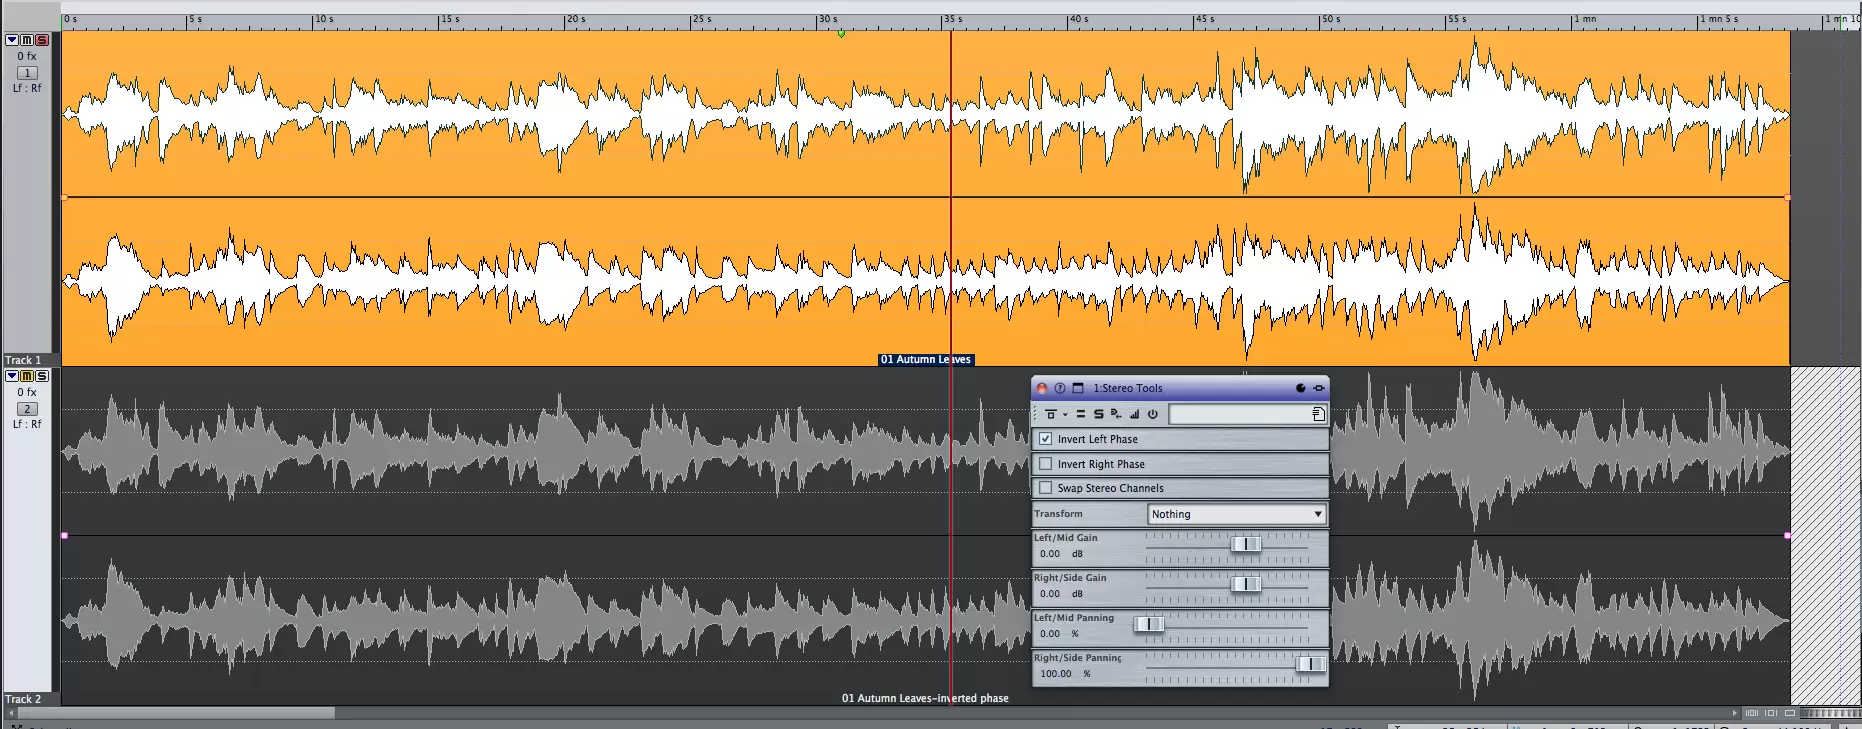
Task: Click the solo 'S' icon in Stereo Tools toolbar
Action: (x=1098, y=414)
